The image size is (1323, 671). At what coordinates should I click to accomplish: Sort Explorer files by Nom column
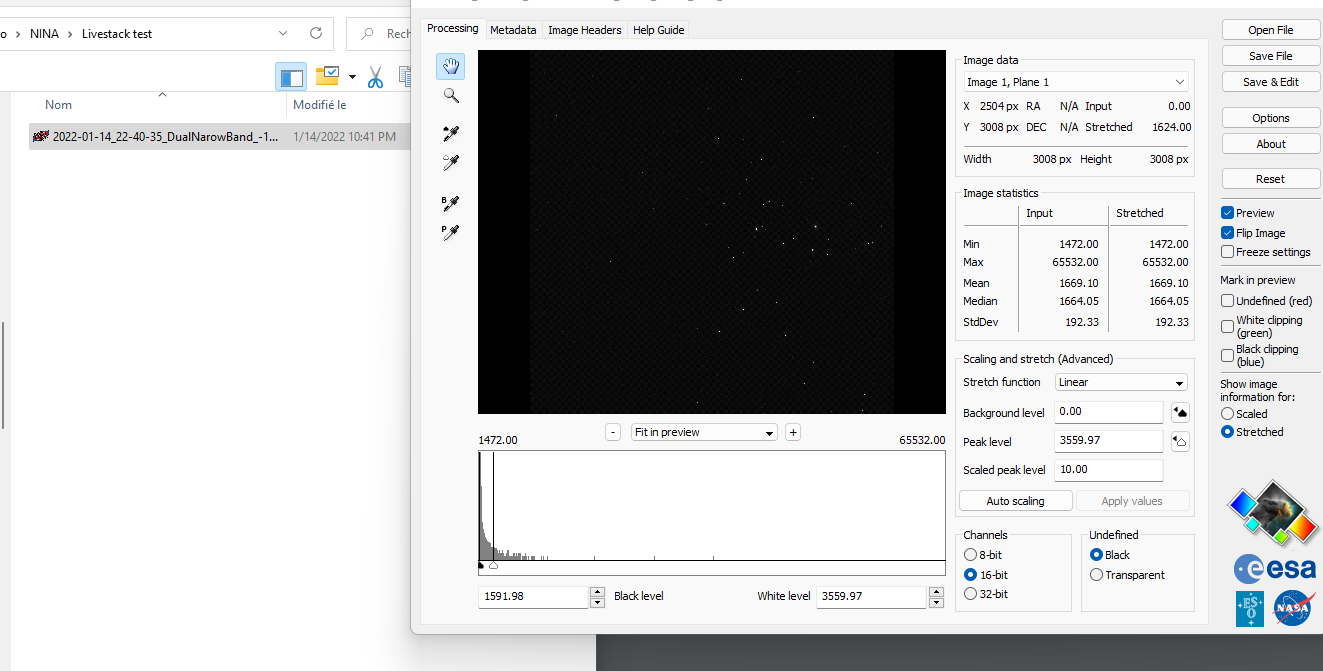[58, 105]
